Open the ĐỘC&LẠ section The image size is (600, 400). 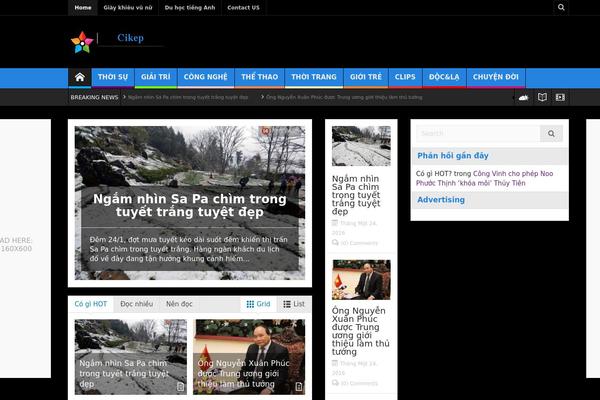444,77
